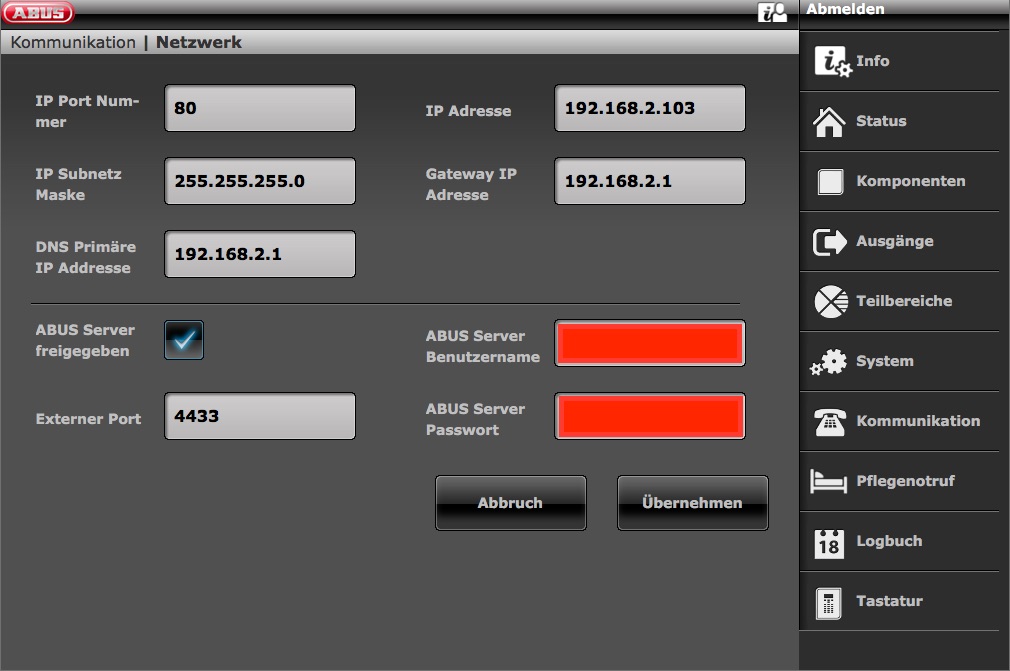Select the ABUS Server Benutzername field
The image size is (1010, 671).
pyautogui.click(x=649, y=344)
